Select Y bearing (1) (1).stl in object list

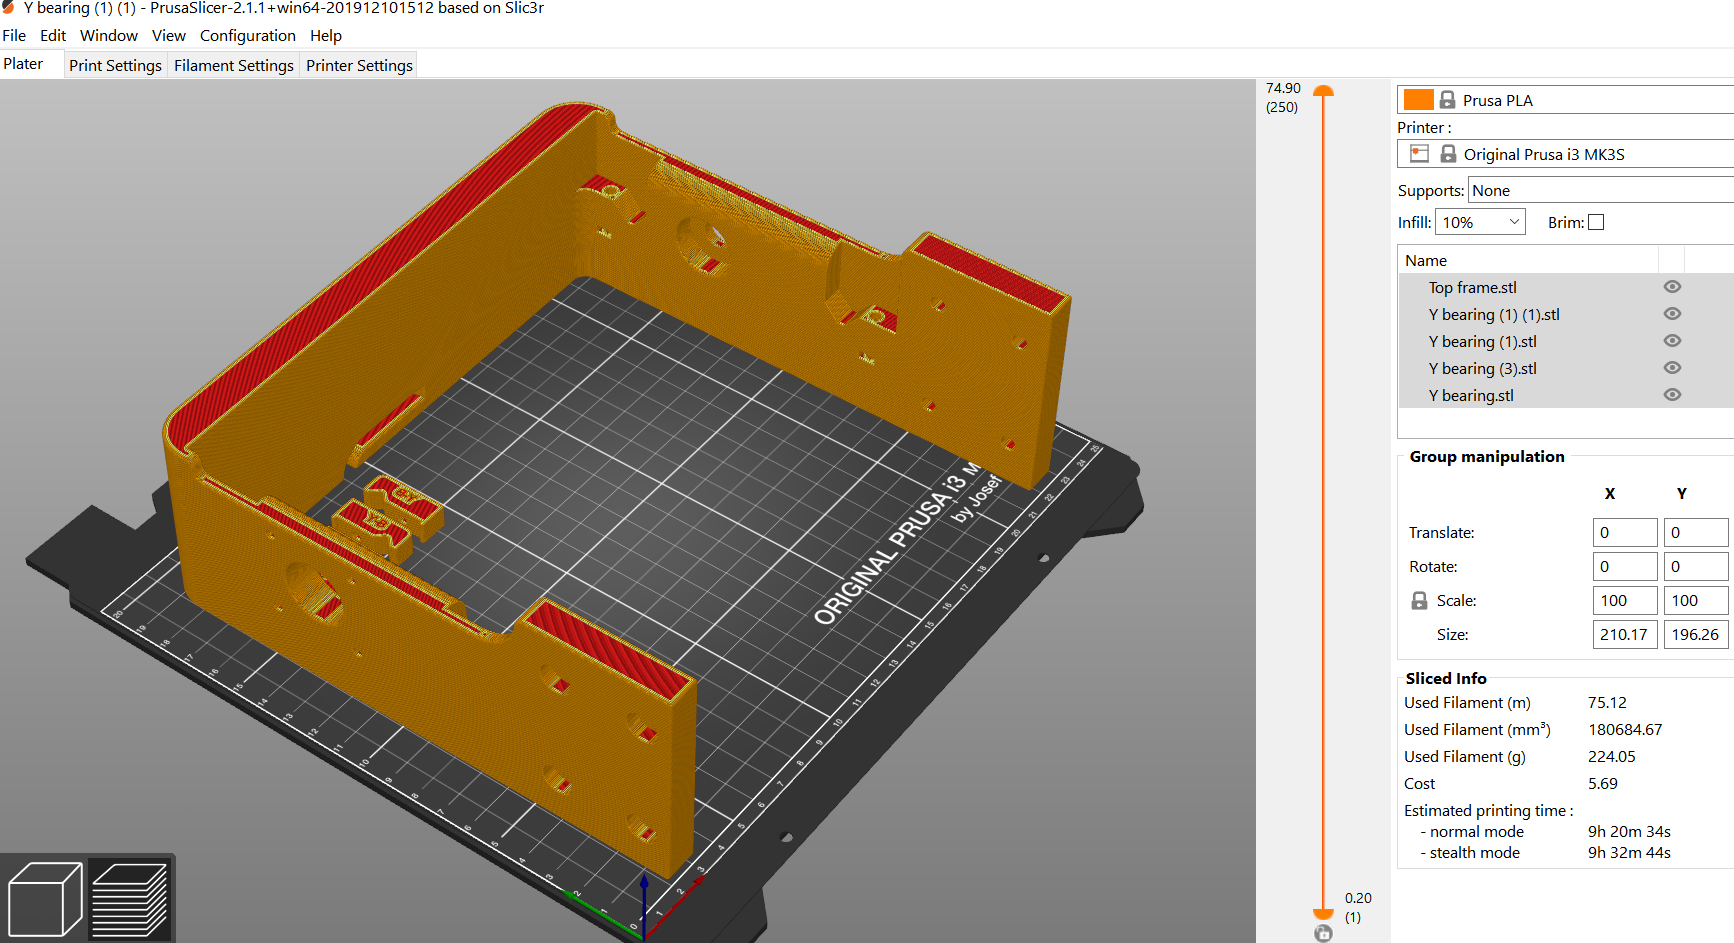point(1494,315)
